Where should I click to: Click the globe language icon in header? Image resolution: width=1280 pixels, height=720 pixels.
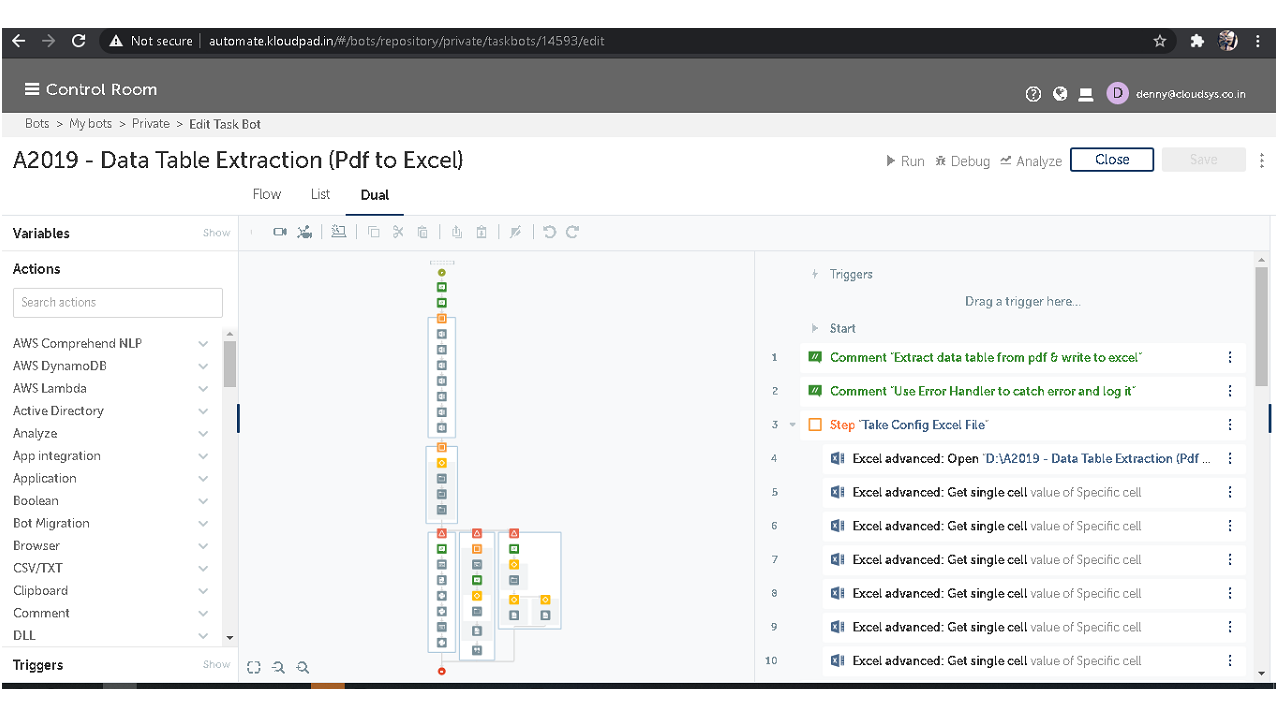(x=1060, y=94)
